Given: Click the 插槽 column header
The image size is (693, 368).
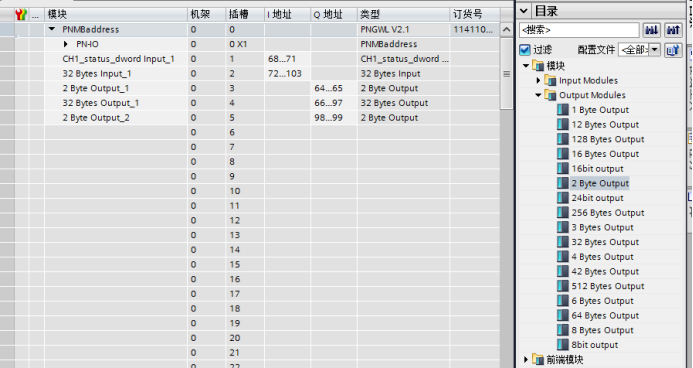Looking at the screenshot, I should click(x=245, y=15).
